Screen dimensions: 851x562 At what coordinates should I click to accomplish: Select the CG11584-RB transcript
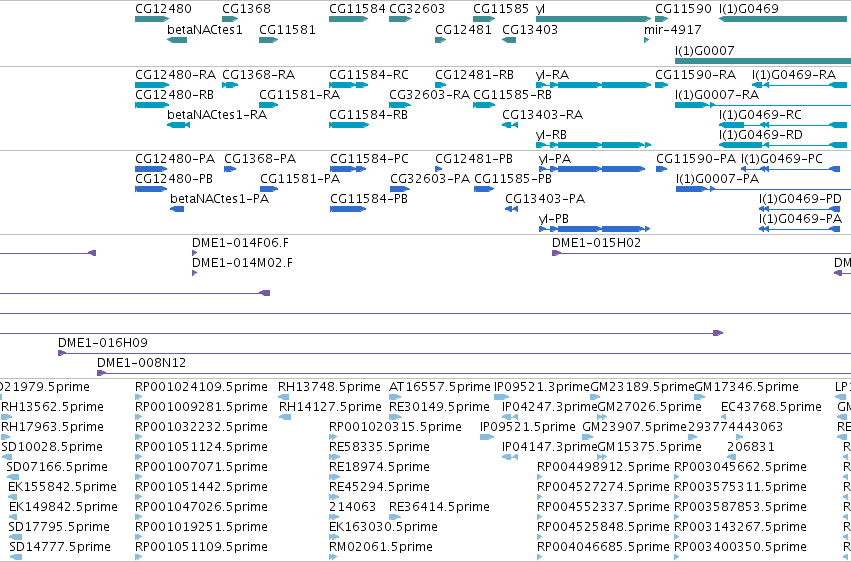[349, 125]
